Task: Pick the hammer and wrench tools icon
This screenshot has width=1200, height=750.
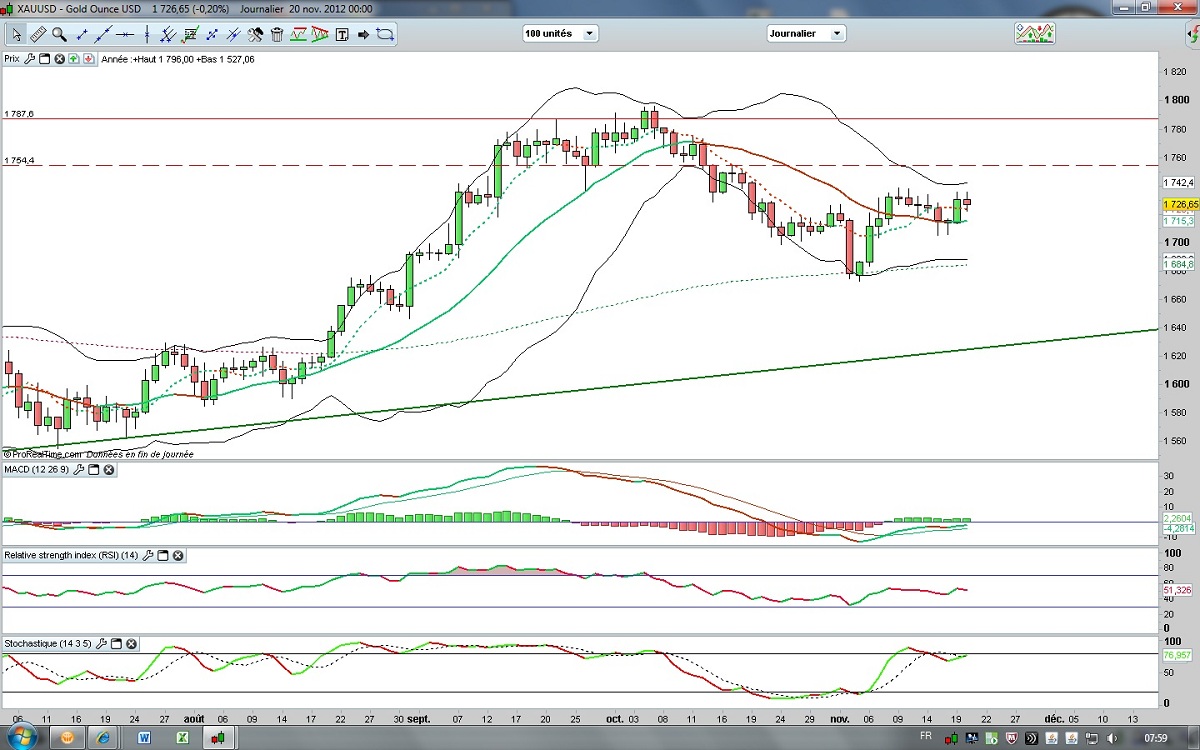Action: pyautogui.click(x=256, y=34)
